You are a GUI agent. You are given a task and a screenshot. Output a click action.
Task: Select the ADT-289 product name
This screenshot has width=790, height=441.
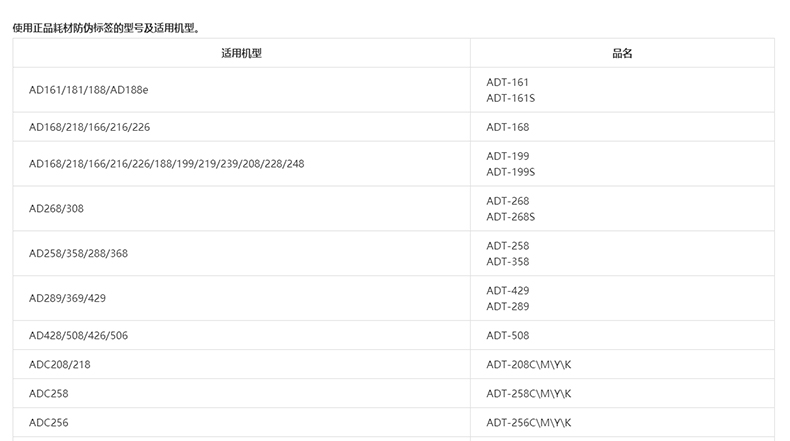coord(507,306)
